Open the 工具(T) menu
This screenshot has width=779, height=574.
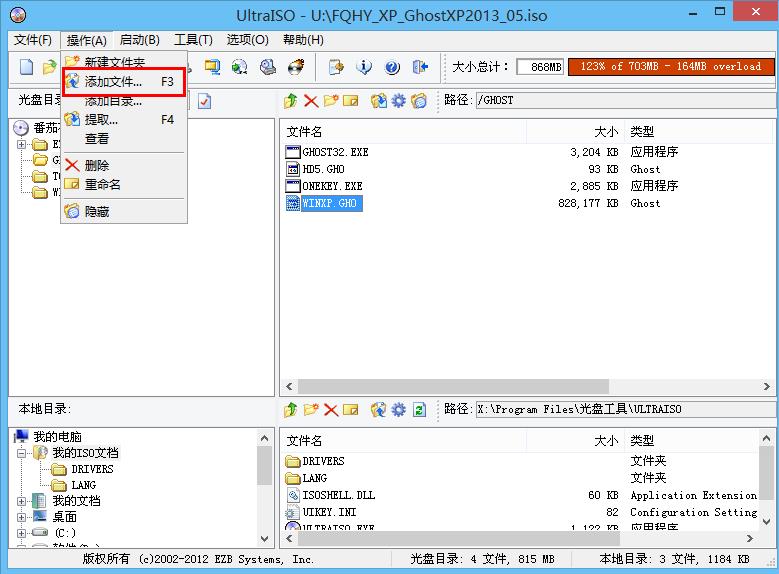[193, 40]
